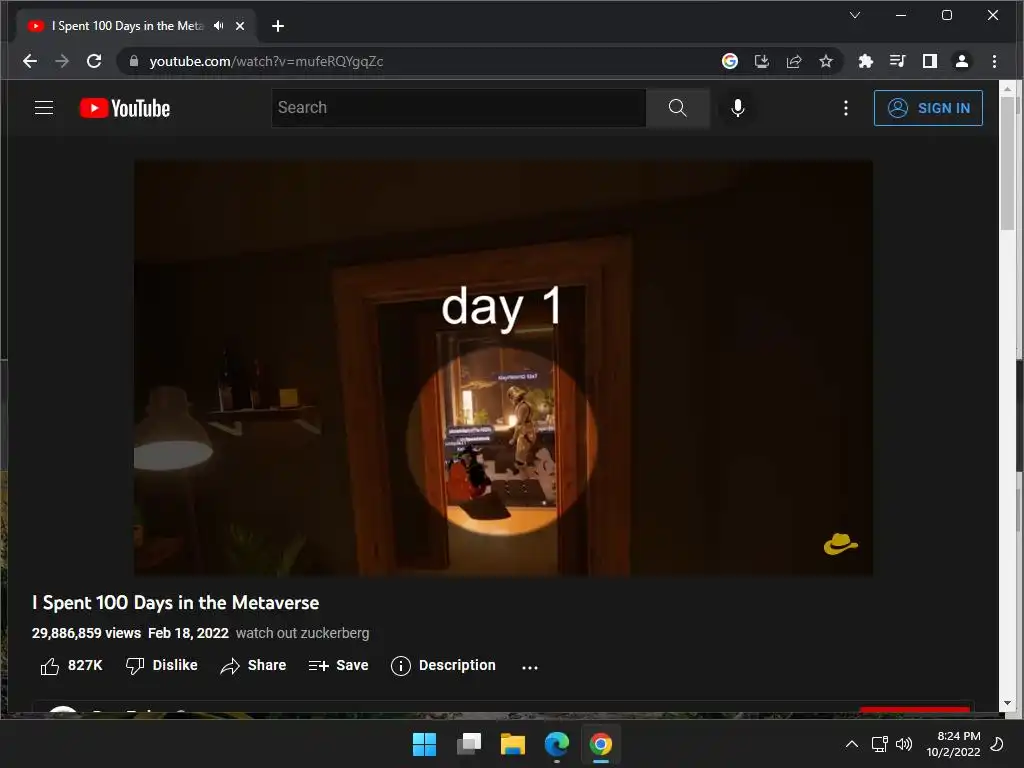Expand tab search chevron
Image resolution: width=1024 pixels, height=768 pixels.
(x=854, y=15)
